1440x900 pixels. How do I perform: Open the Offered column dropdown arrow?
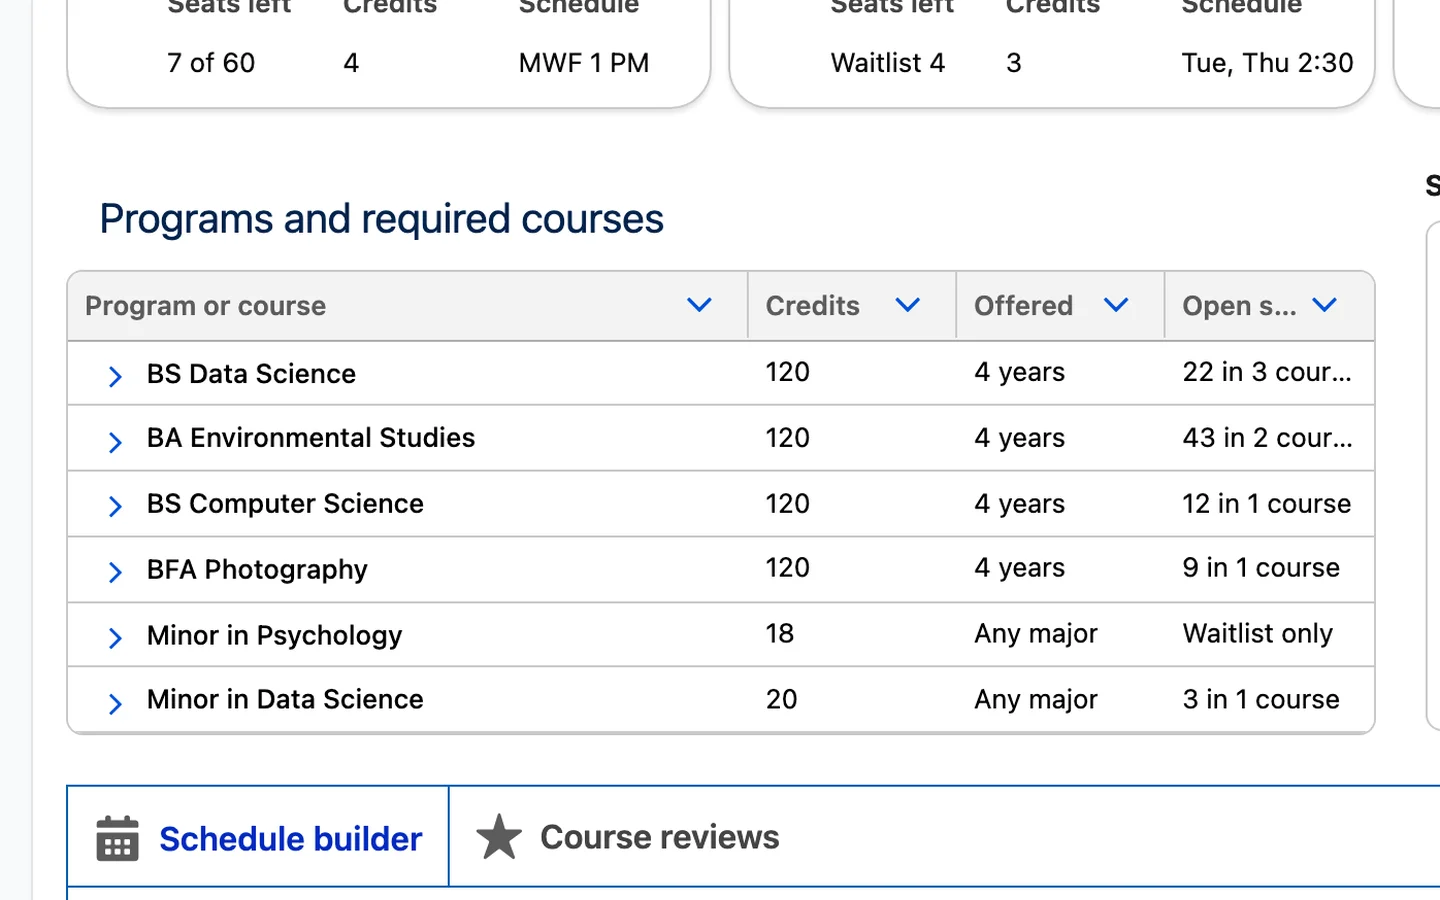[1116, 305]
